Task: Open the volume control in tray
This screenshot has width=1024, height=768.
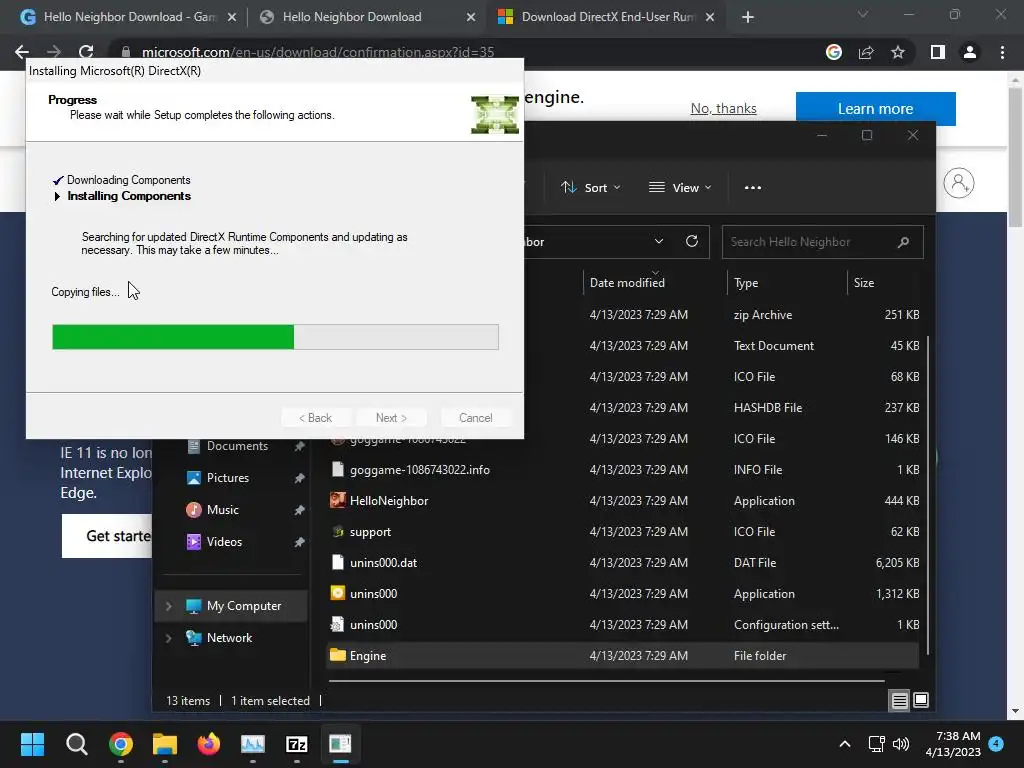Action: point(901,744)
